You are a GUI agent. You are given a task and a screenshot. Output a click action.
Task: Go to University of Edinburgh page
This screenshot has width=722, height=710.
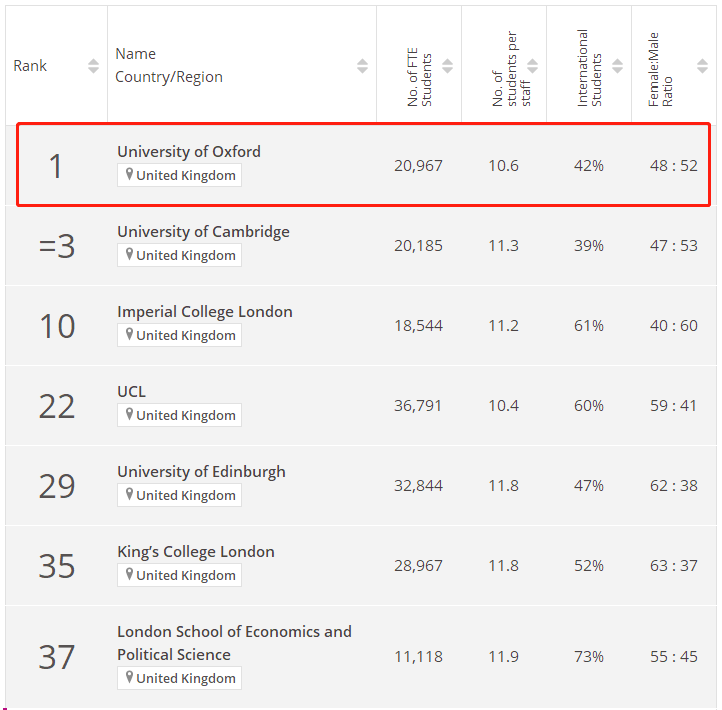tap(201, 472)
